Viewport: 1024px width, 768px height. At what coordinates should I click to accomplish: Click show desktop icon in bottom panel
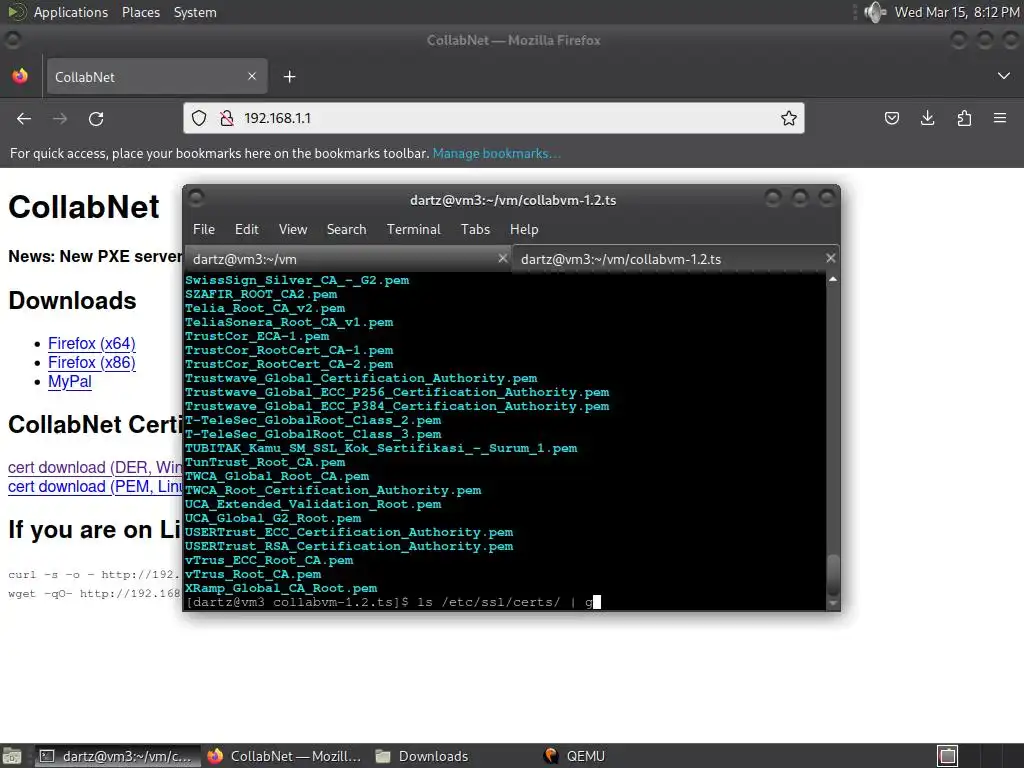point(12,756)
